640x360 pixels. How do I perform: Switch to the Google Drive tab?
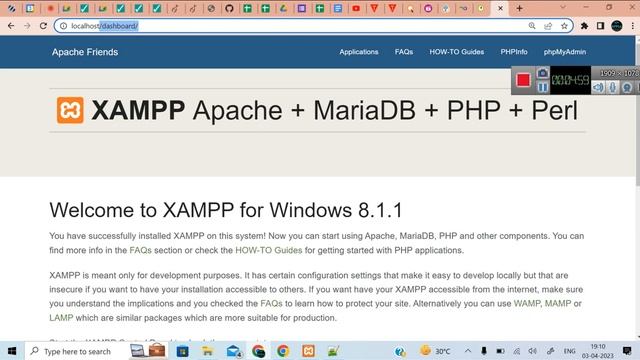pos(283,8)
